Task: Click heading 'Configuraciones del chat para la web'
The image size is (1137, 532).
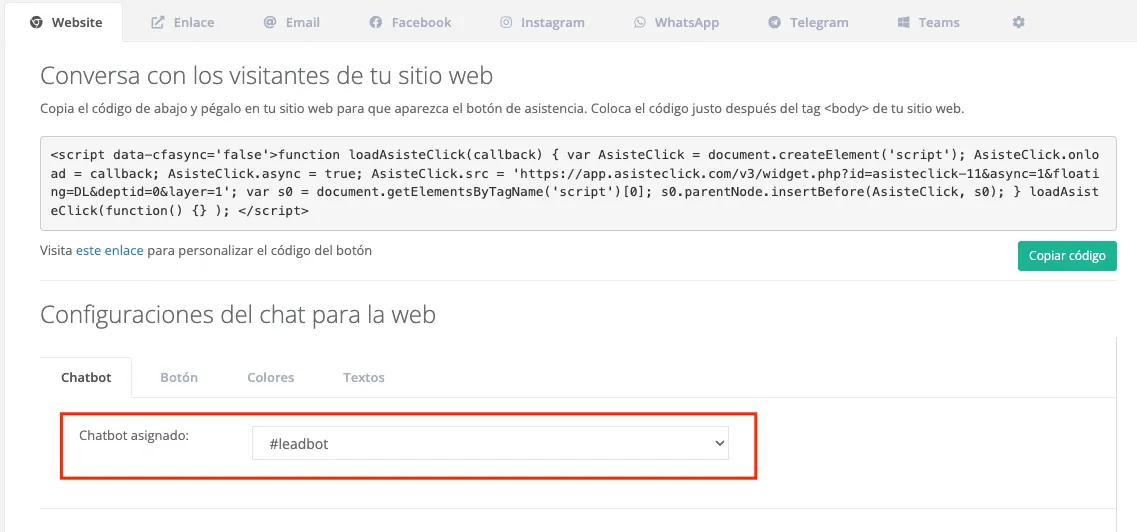Action: tap(238, 315)
